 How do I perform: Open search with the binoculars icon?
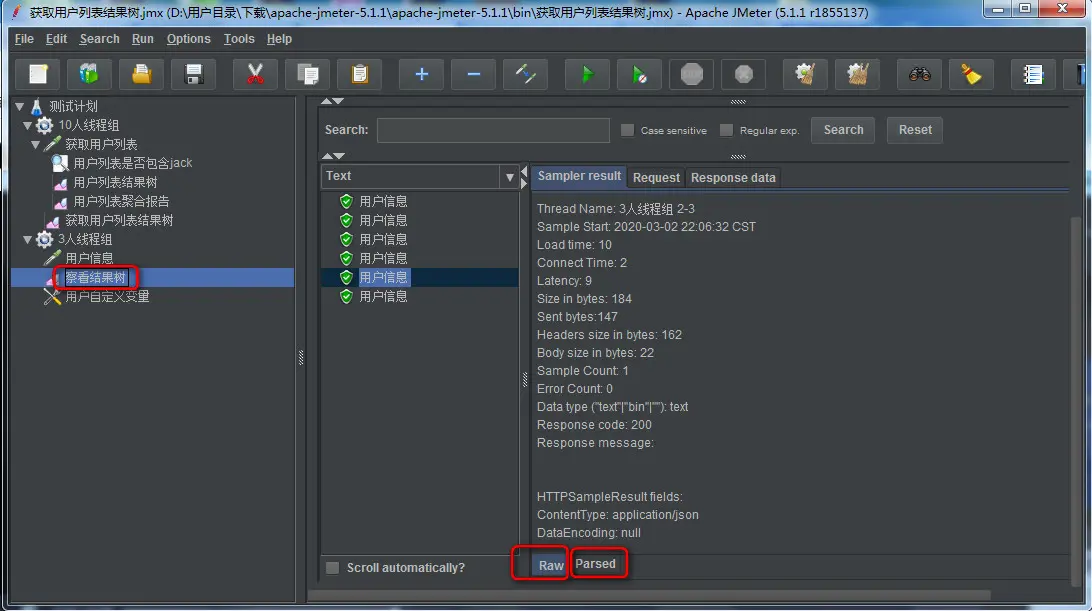coord(919,74)
